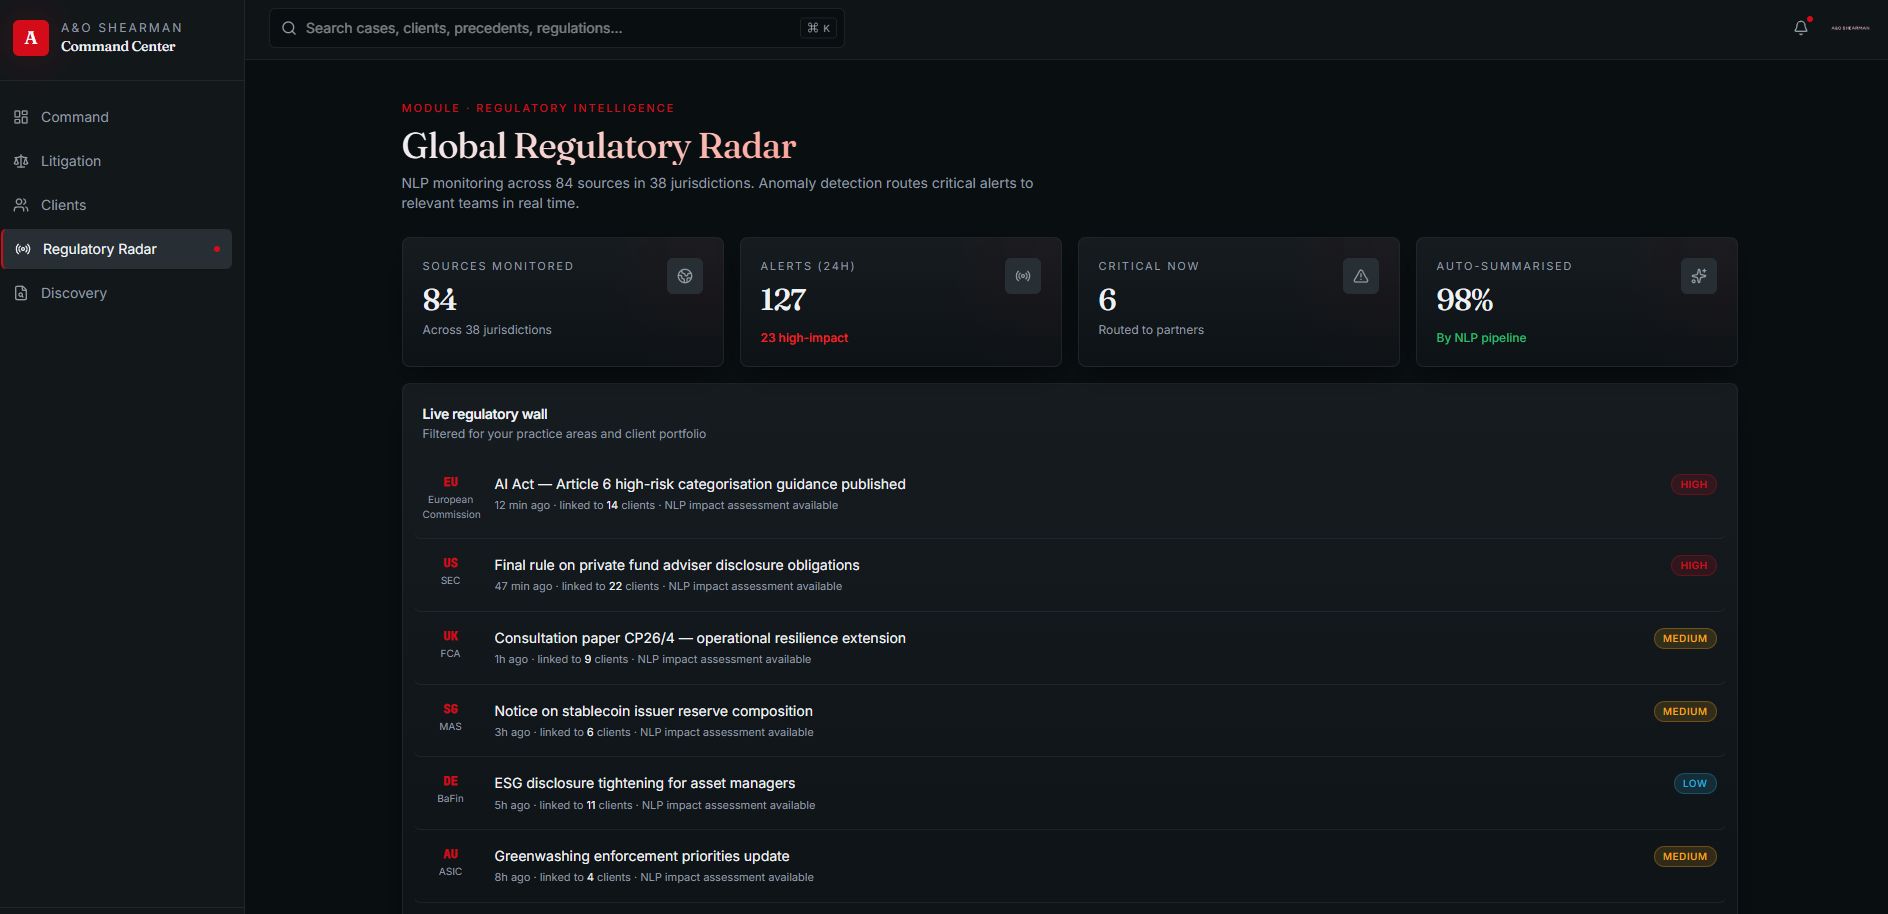
Task: Click the Auto-Summarised value 98%
Action: (1465, 300)
